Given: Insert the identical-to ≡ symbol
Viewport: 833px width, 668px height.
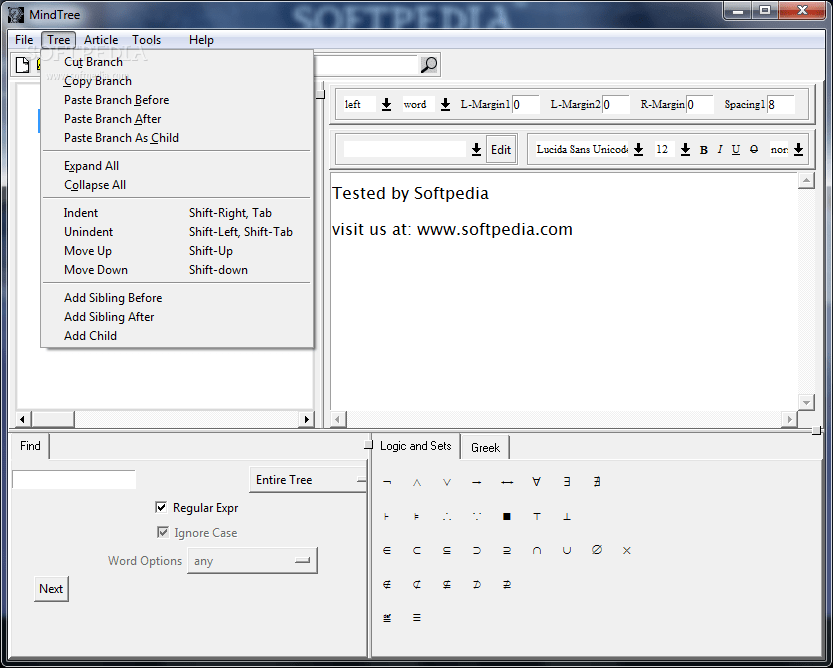Looking at the screenshot, I should coord(416,618).
